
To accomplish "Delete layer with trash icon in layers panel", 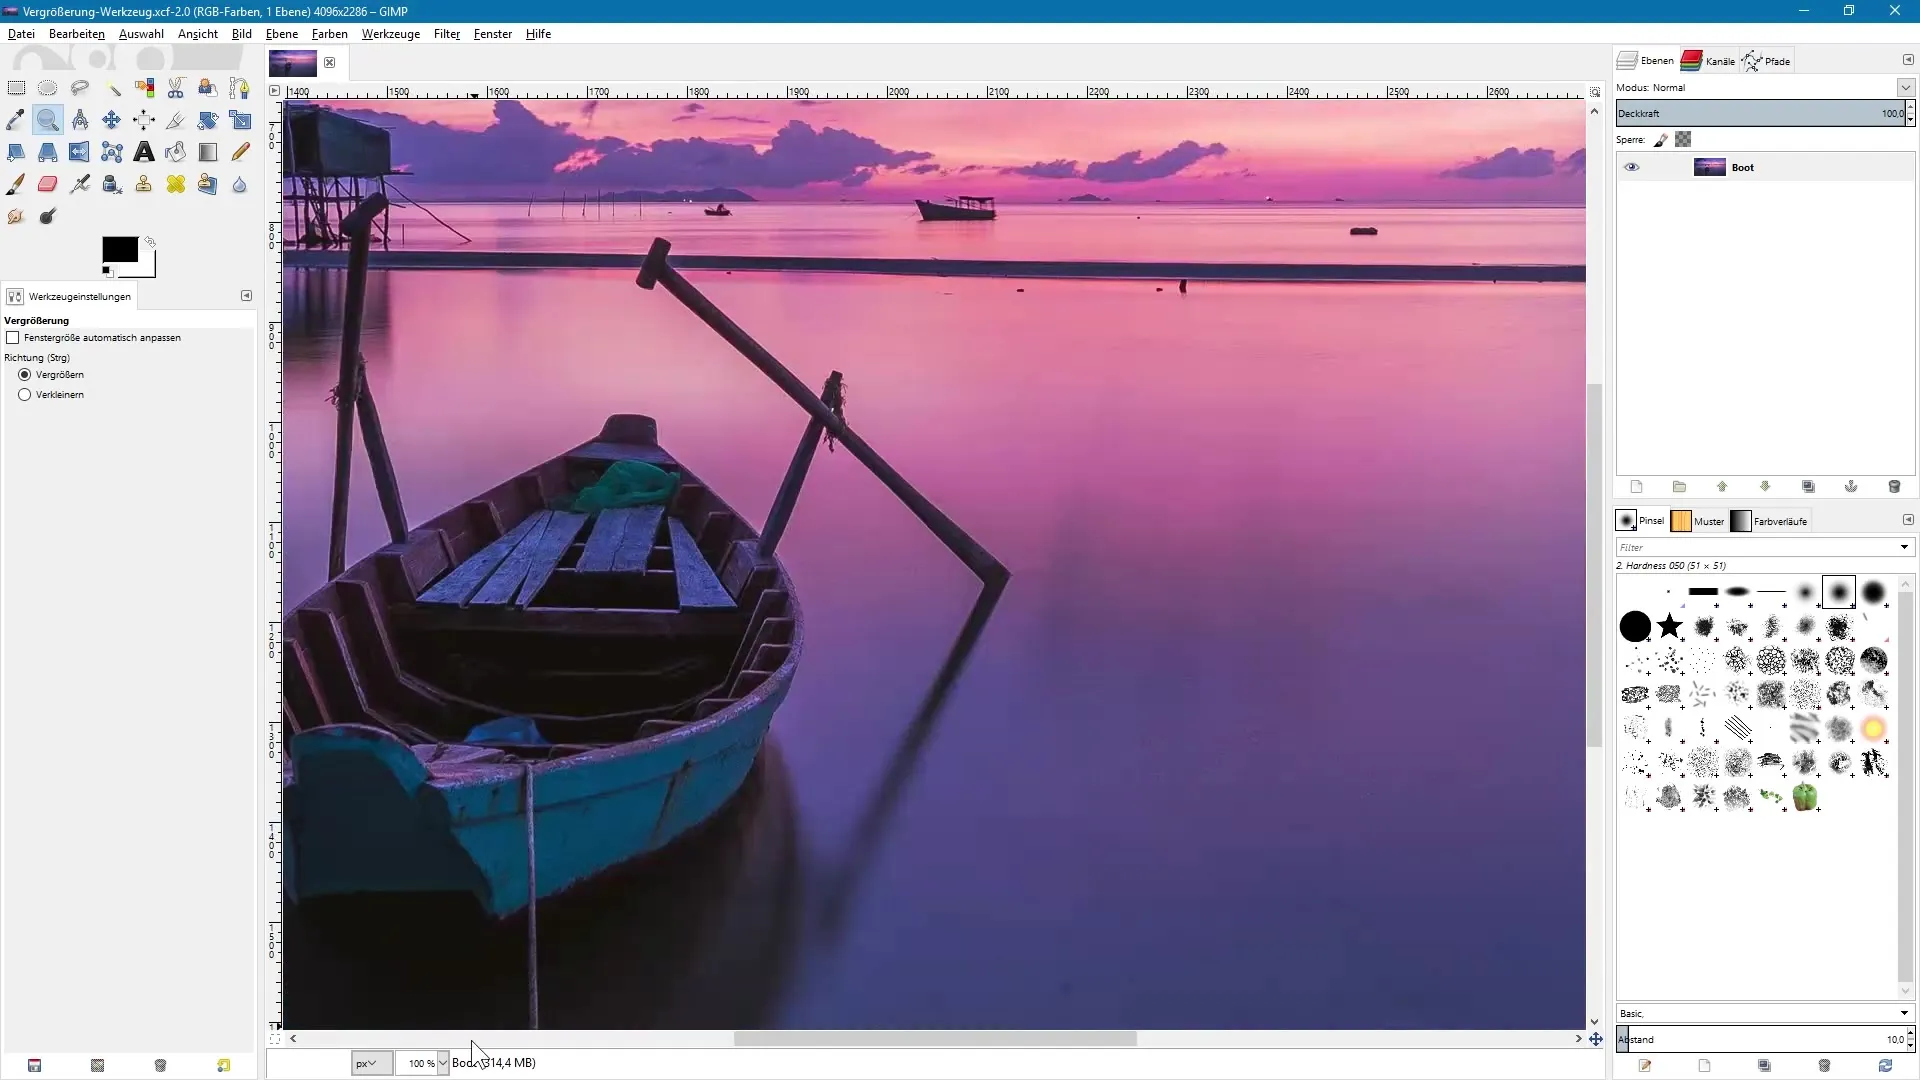I will pos(1893,487).
